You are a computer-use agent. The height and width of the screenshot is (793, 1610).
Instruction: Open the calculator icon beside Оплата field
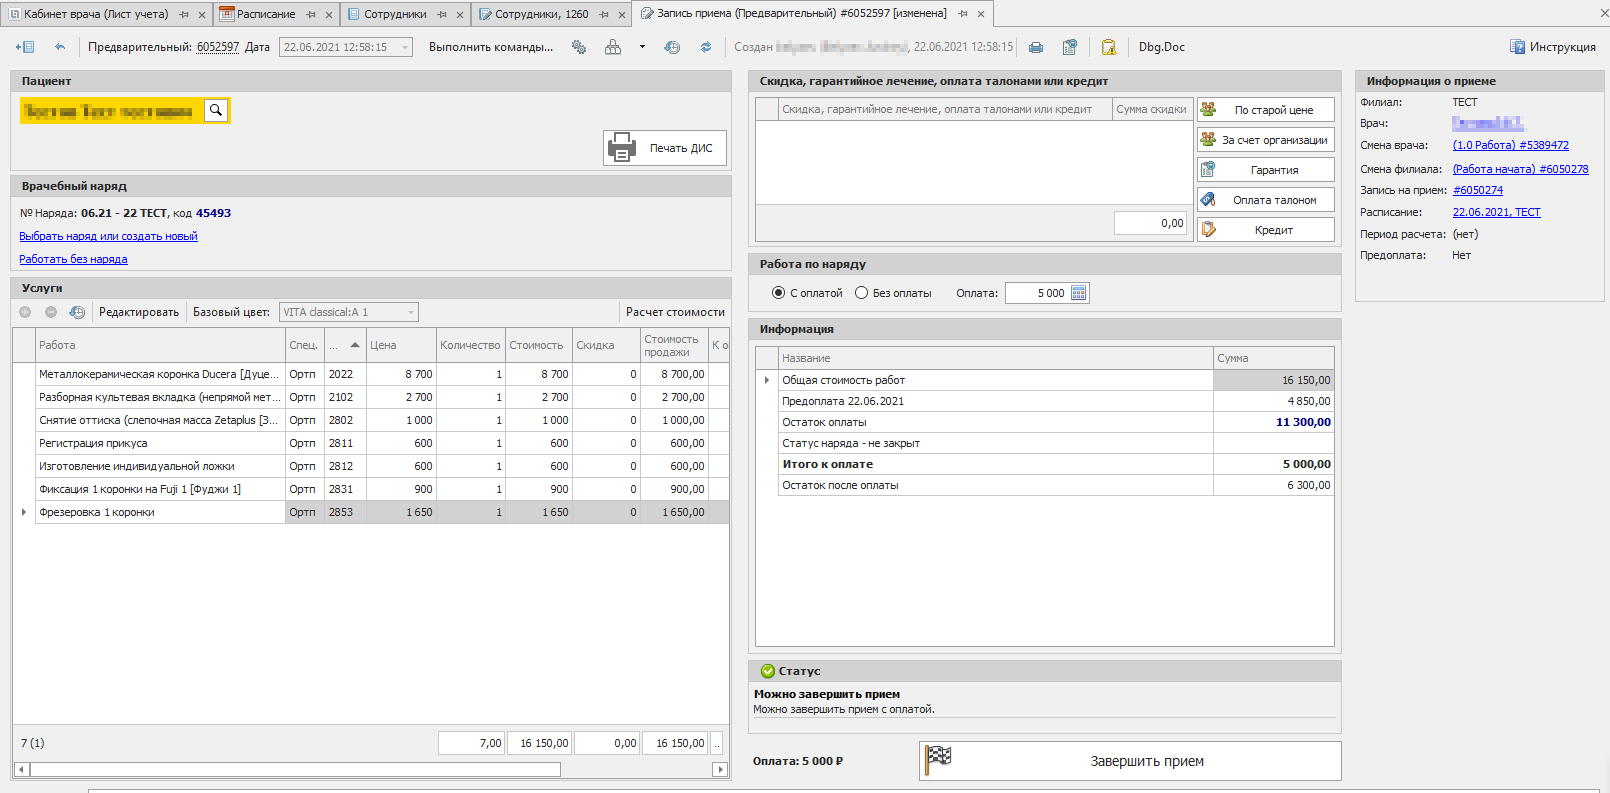click(x=1078, y=293)
